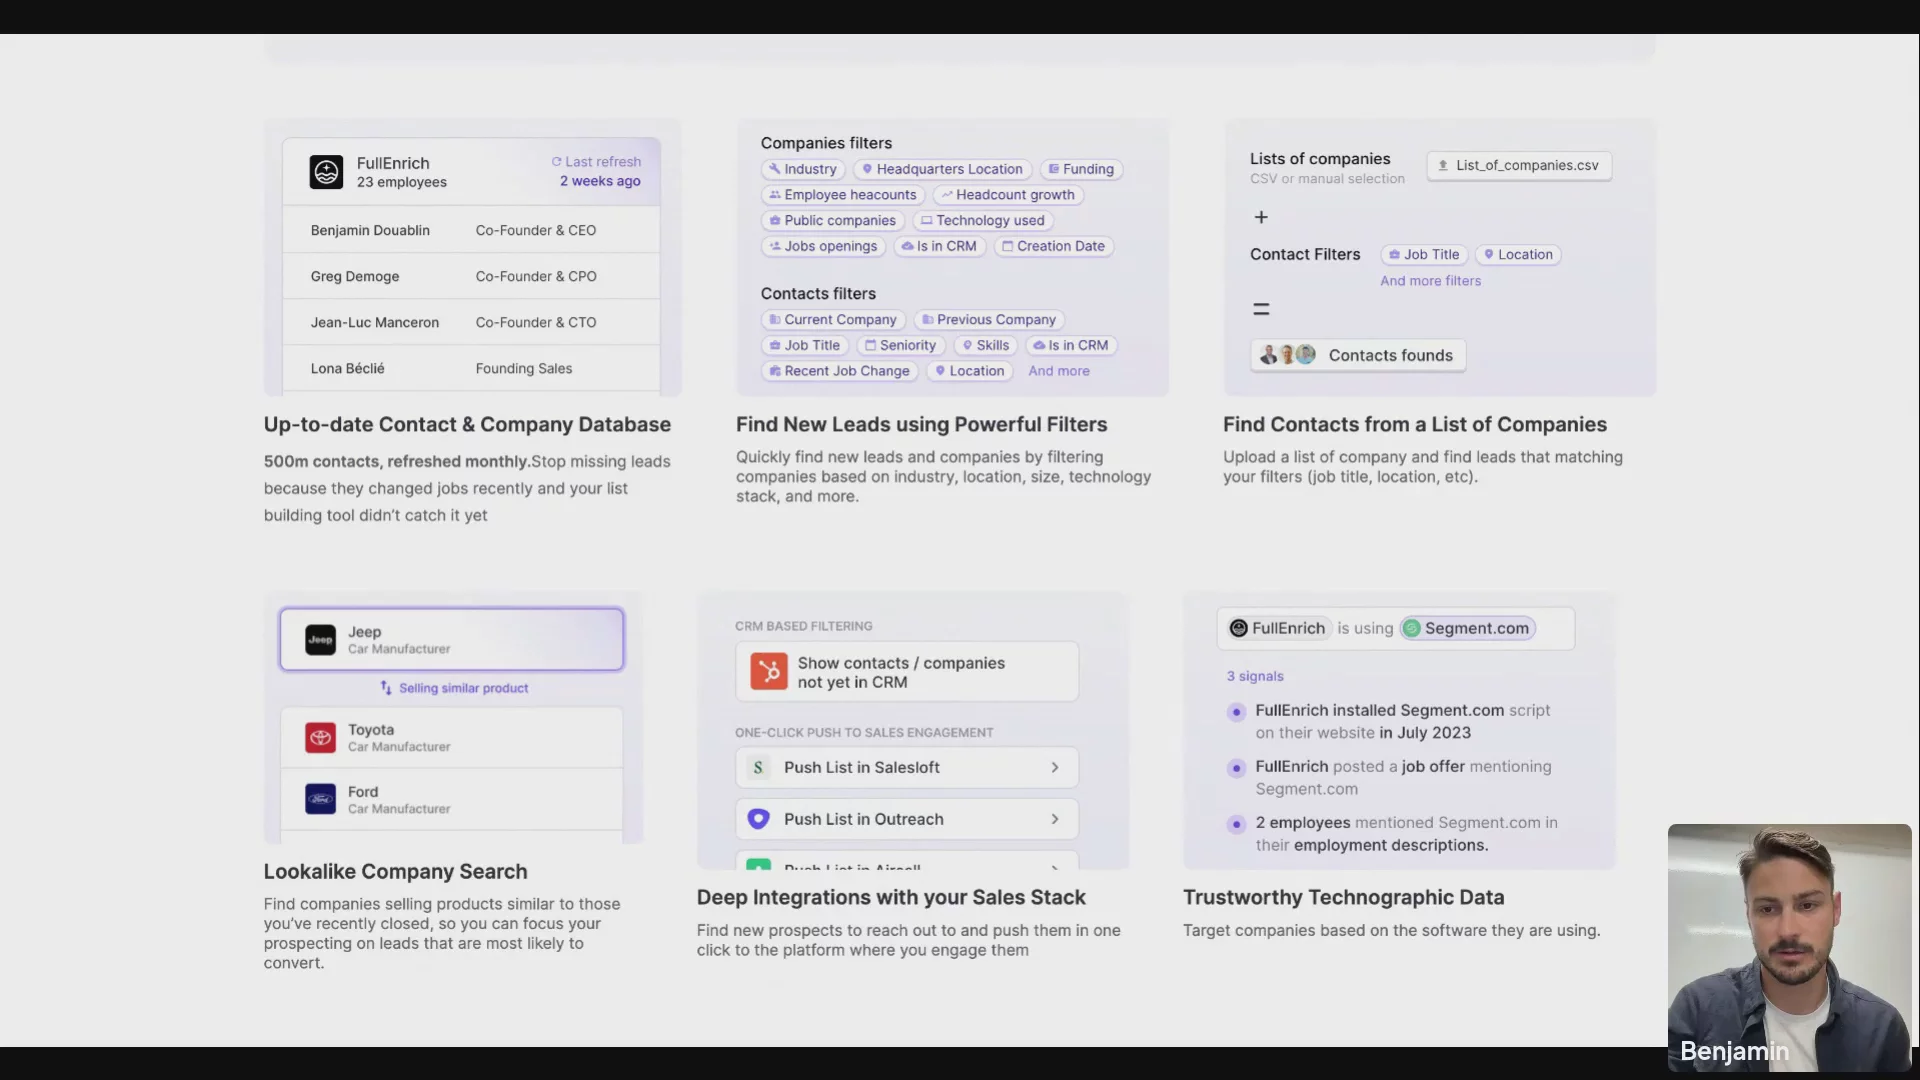Click the Selling similar product arrows icon
Screen dimensions: 1920x1080
click(x=386, y=688)
